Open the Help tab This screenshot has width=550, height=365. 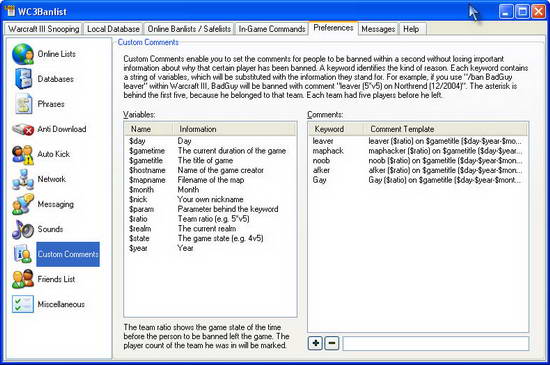[411, 29]
